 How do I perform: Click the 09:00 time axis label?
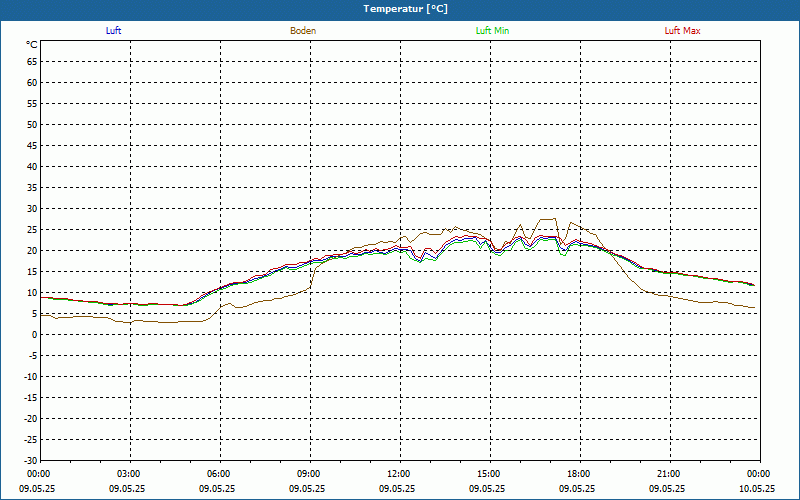[310, 474]
